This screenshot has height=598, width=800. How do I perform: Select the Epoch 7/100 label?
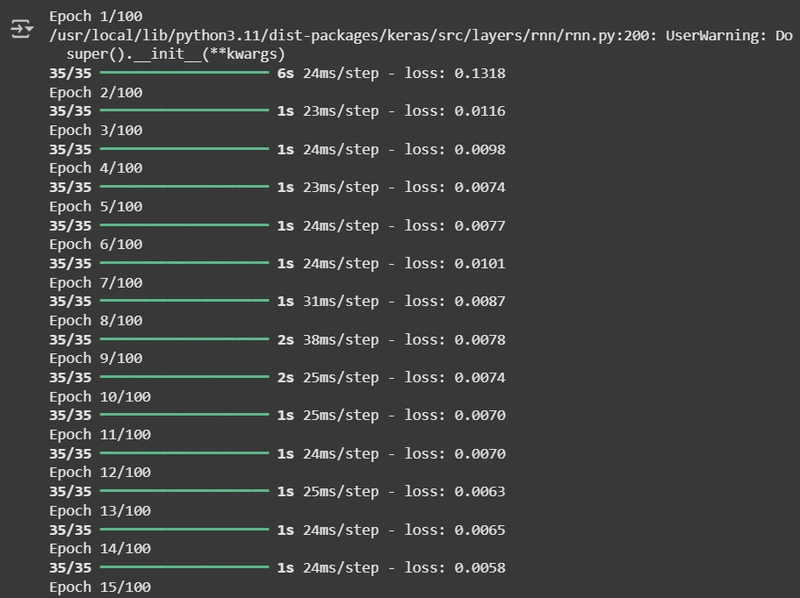(96, 282)
